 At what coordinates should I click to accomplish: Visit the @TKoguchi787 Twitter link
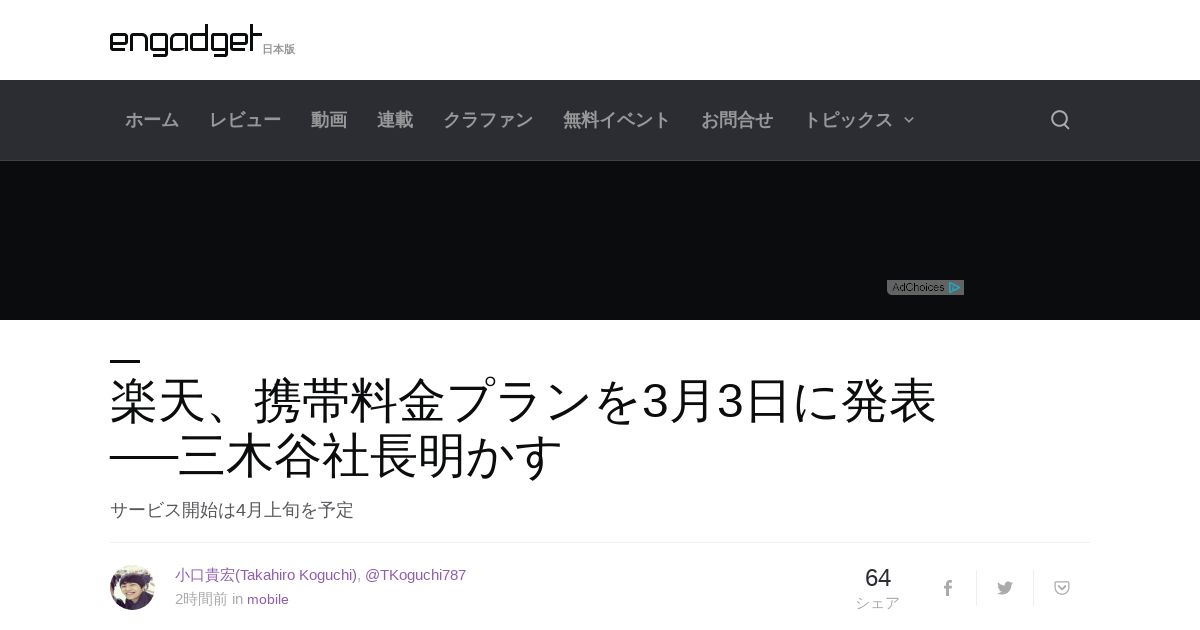point(416,575)
